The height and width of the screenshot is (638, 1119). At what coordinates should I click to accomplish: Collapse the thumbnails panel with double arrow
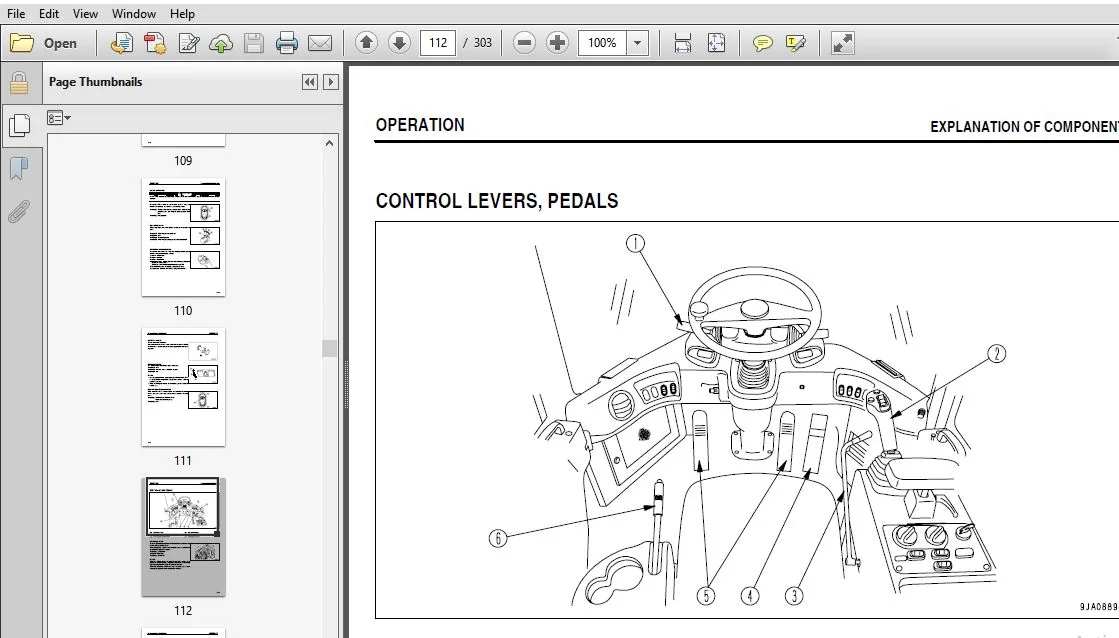(x=310, y=82)
